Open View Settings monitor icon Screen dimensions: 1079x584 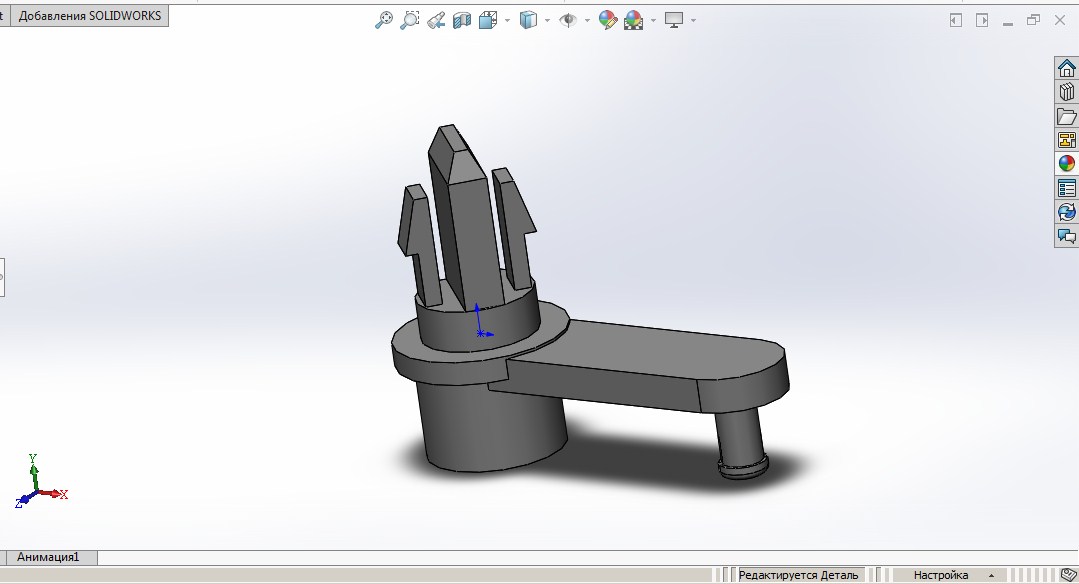pyautogui.click(x=674, y=20)
